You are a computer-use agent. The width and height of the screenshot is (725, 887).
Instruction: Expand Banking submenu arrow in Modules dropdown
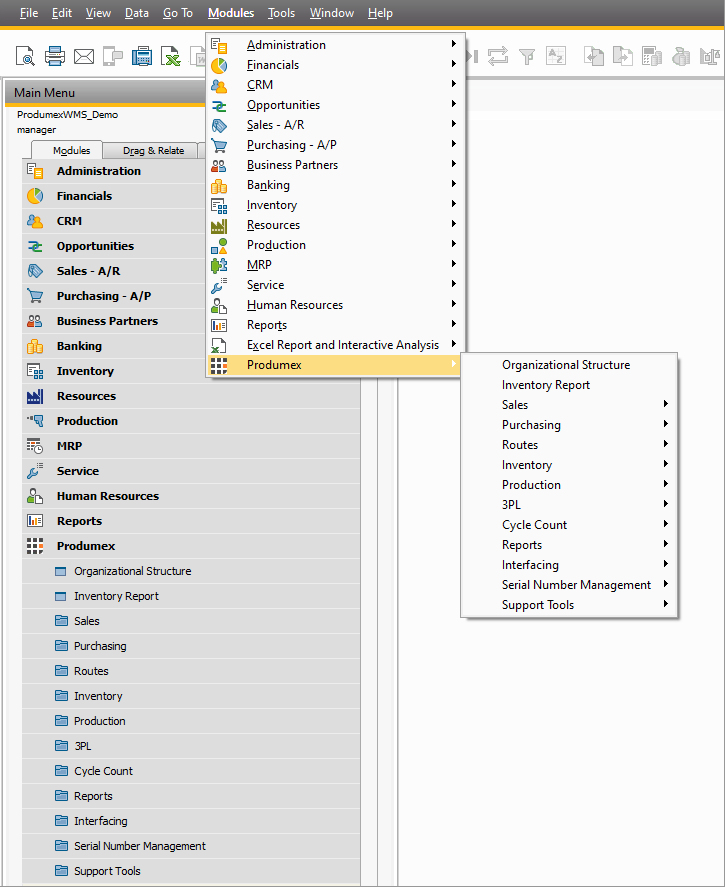454,184
